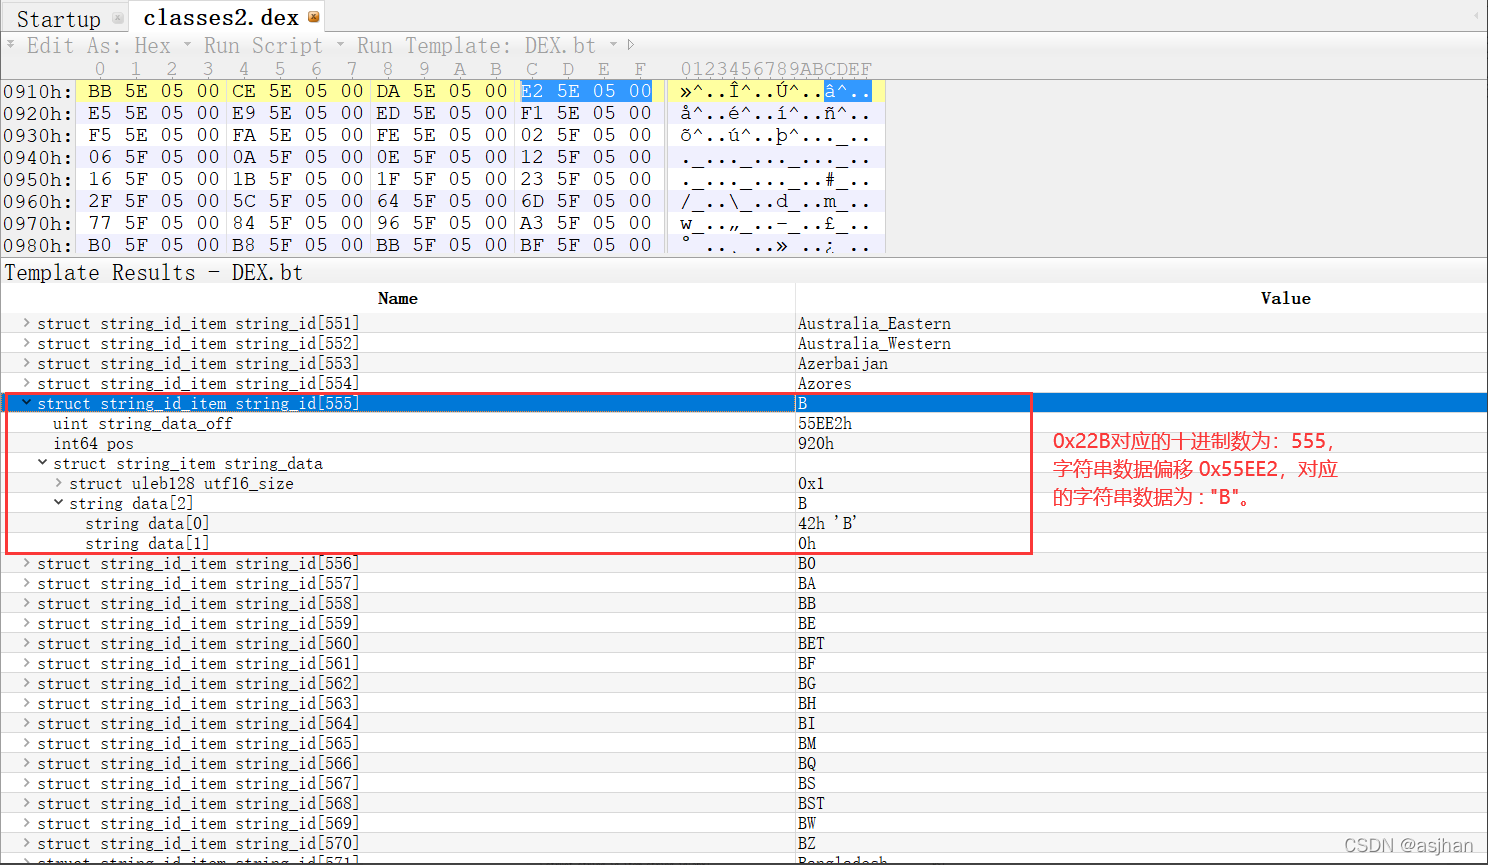Click address label 0950h
The height and width of the screenshot is (865, 1488).
tap(37, 179)
